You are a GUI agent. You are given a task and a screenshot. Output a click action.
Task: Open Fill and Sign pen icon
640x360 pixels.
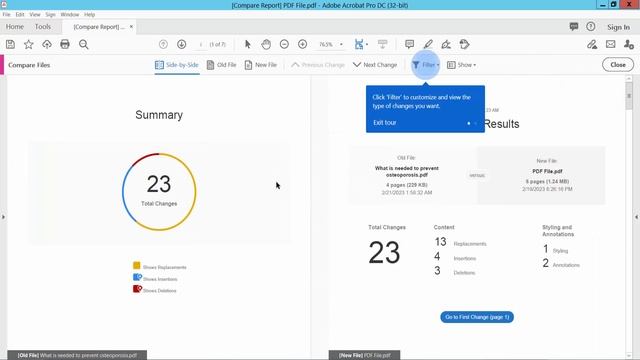click(x=592, y=44)
